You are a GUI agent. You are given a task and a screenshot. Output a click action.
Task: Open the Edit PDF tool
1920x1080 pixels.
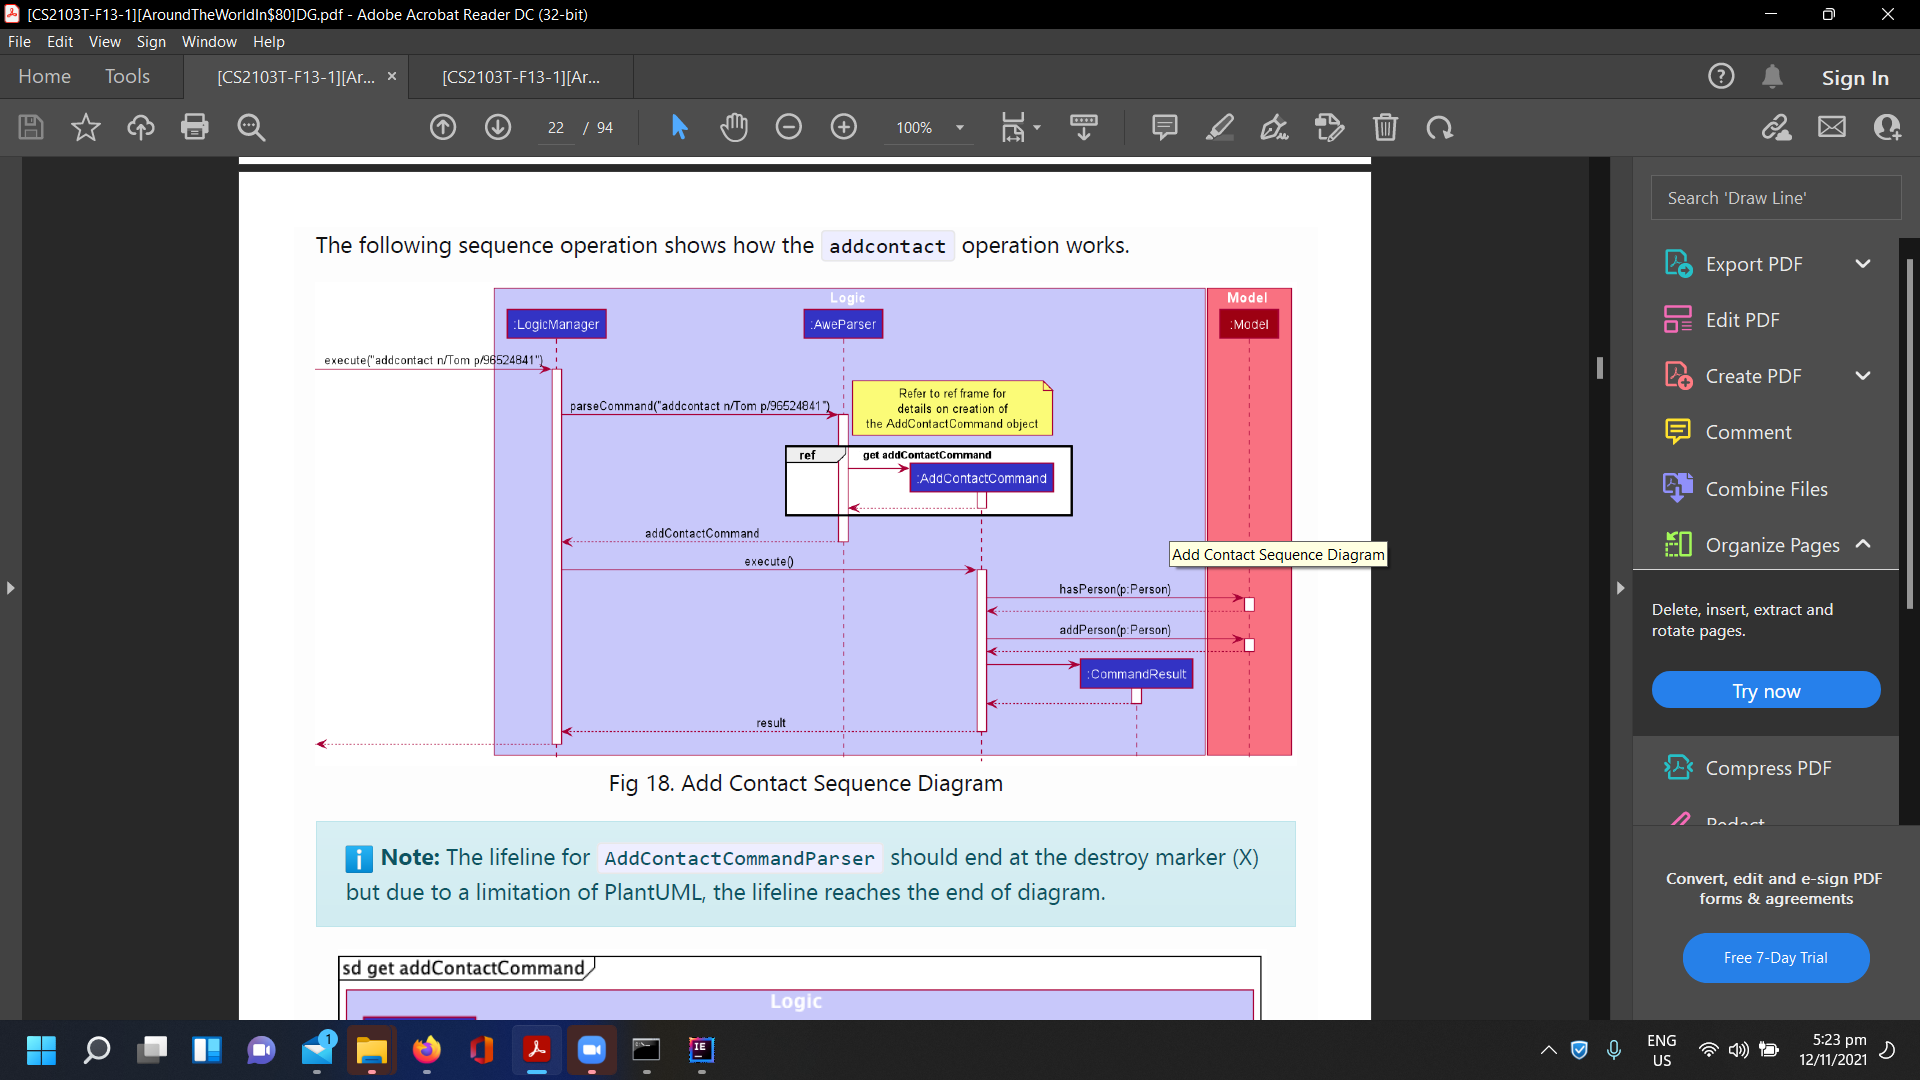[1742, 320]
